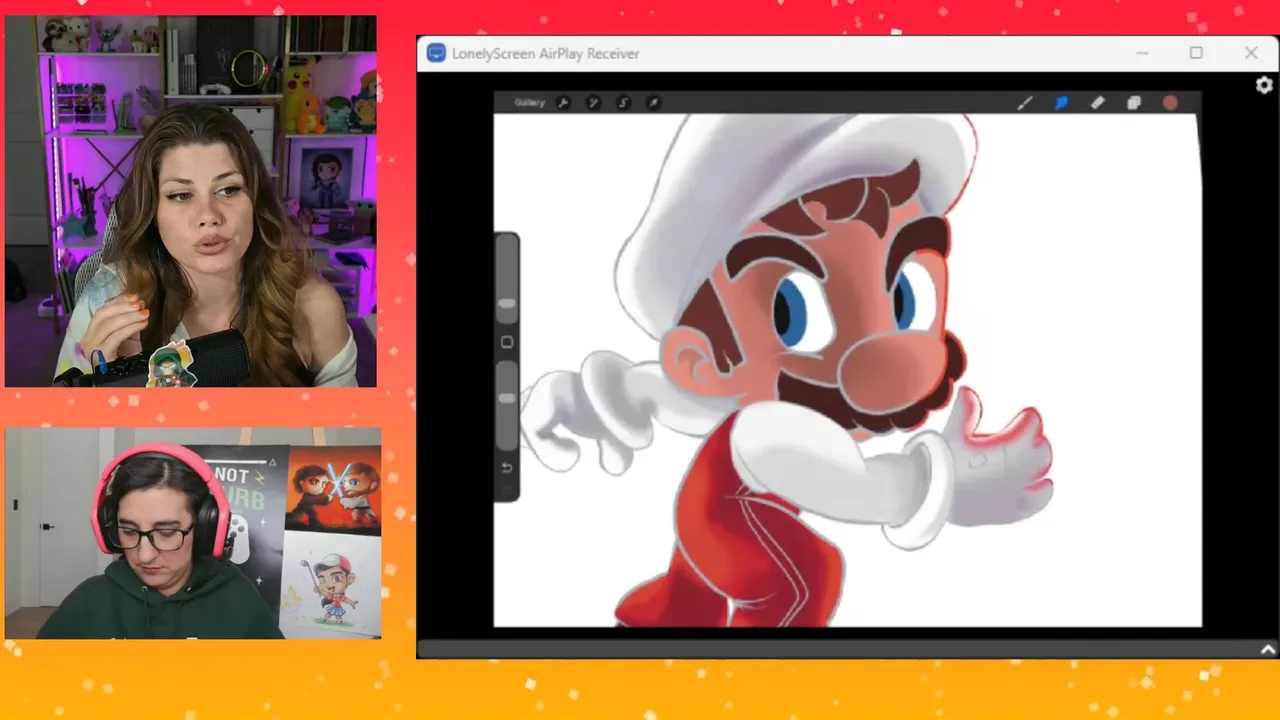This screenshot has height=720, width=1280.
Task: Minimize the LonelyScreen AirPlay Receiver window
Action: (x=1142, y=53)
